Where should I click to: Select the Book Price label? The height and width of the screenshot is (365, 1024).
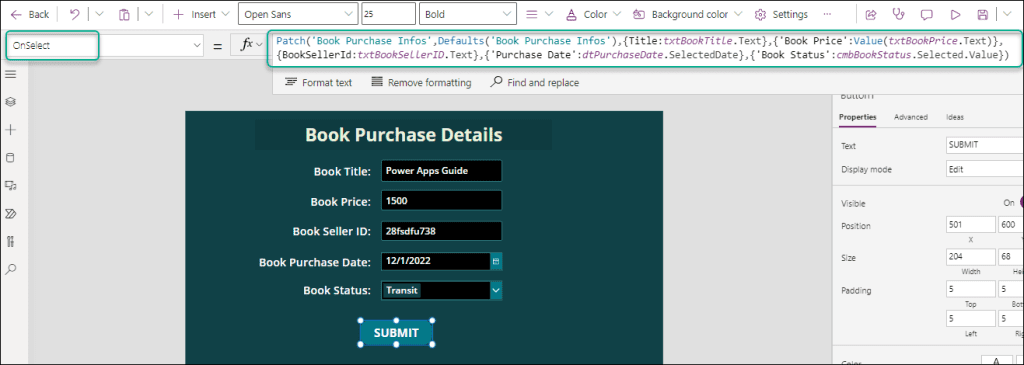coord(341,202)
